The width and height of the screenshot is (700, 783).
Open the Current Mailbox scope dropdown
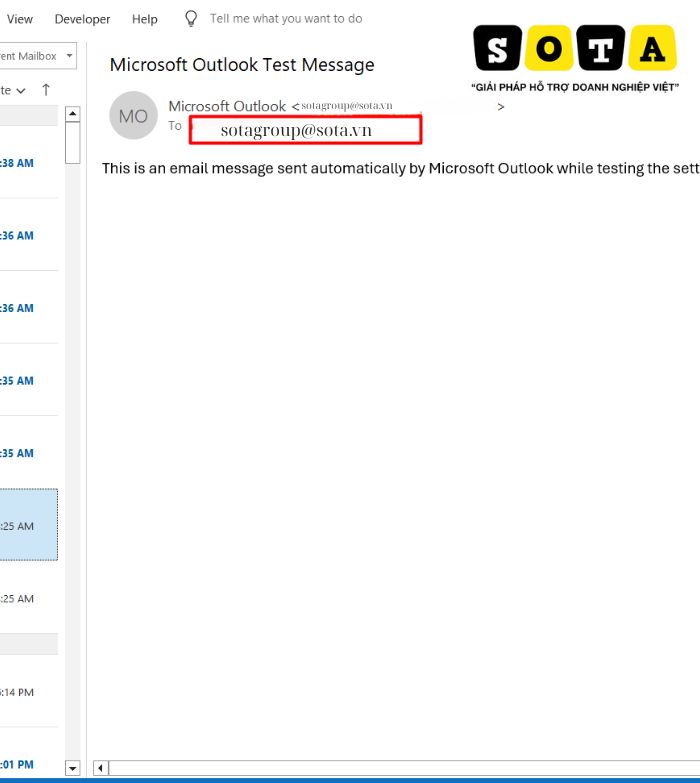pos(69,55)
